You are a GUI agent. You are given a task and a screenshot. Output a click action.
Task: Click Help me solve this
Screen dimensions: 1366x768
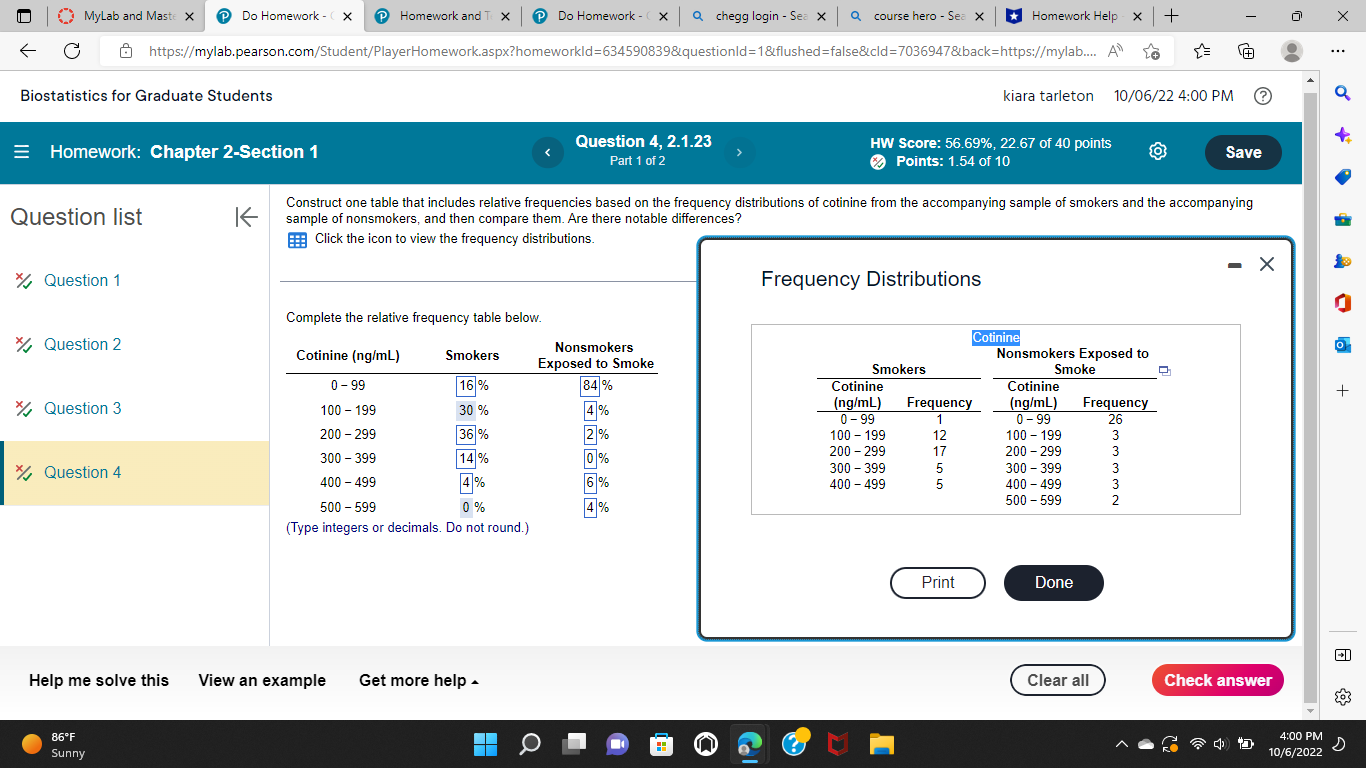tap(99, 680)
